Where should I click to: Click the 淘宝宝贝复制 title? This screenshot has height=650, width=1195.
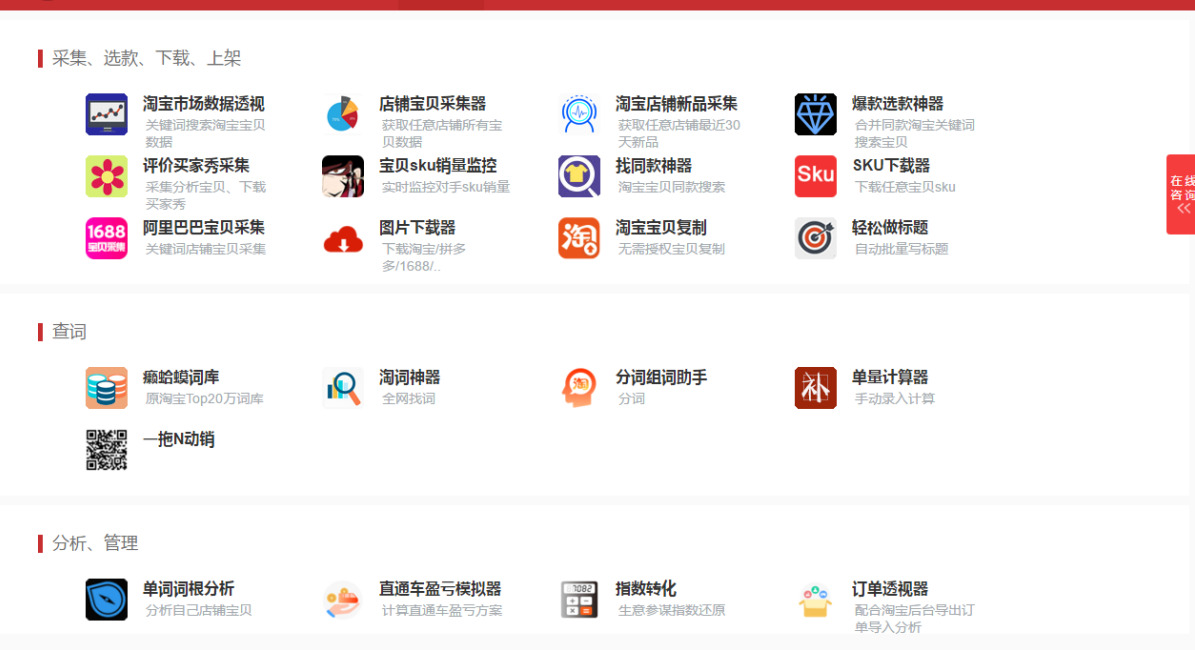[661, 227]
